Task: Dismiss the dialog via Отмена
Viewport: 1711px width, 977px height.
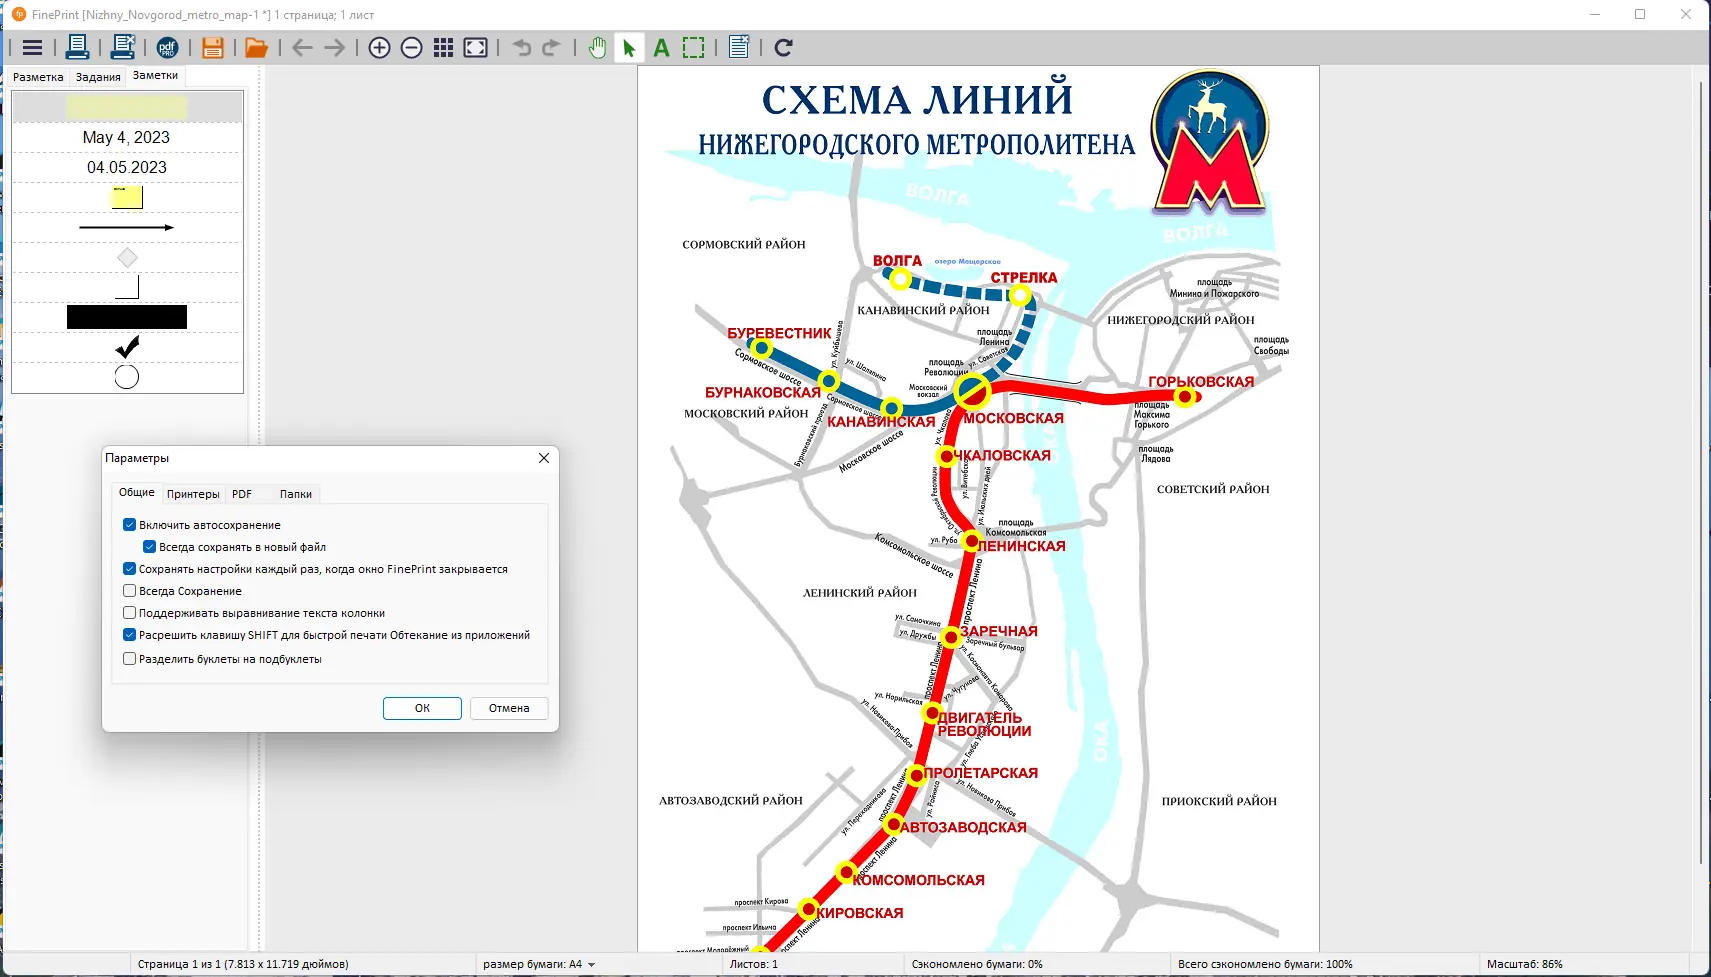Action: (509, 708)
